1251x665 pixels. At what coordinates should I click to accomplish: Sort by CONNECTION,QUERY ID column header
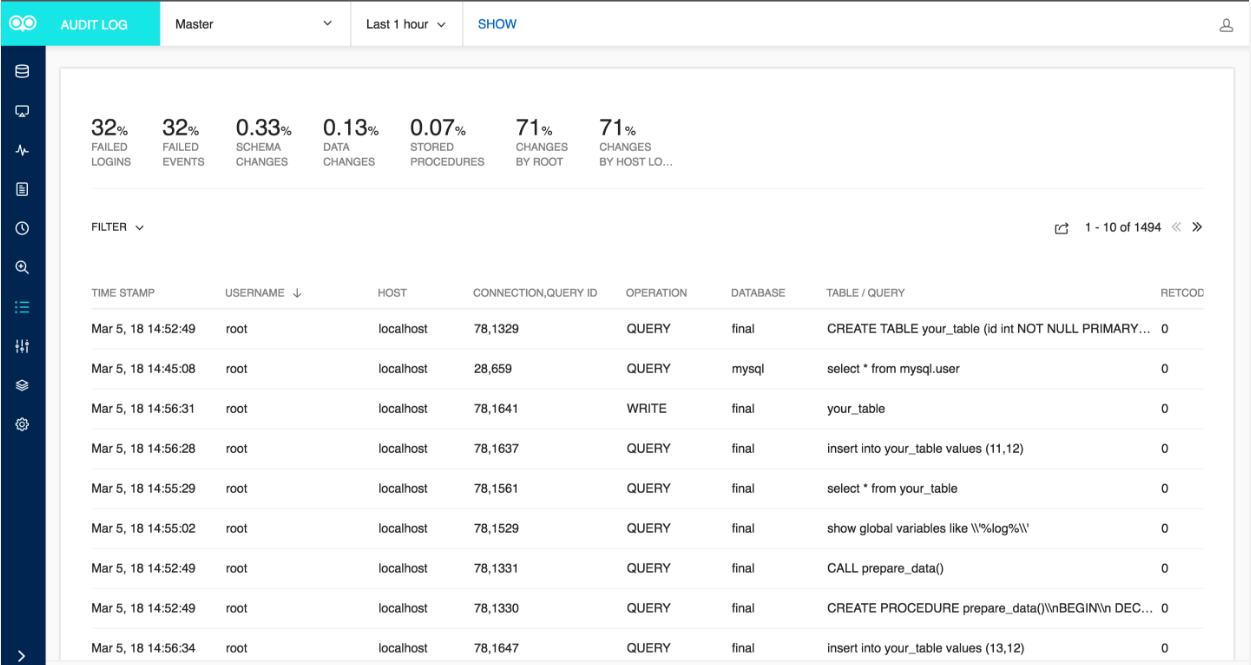[535, 293]
